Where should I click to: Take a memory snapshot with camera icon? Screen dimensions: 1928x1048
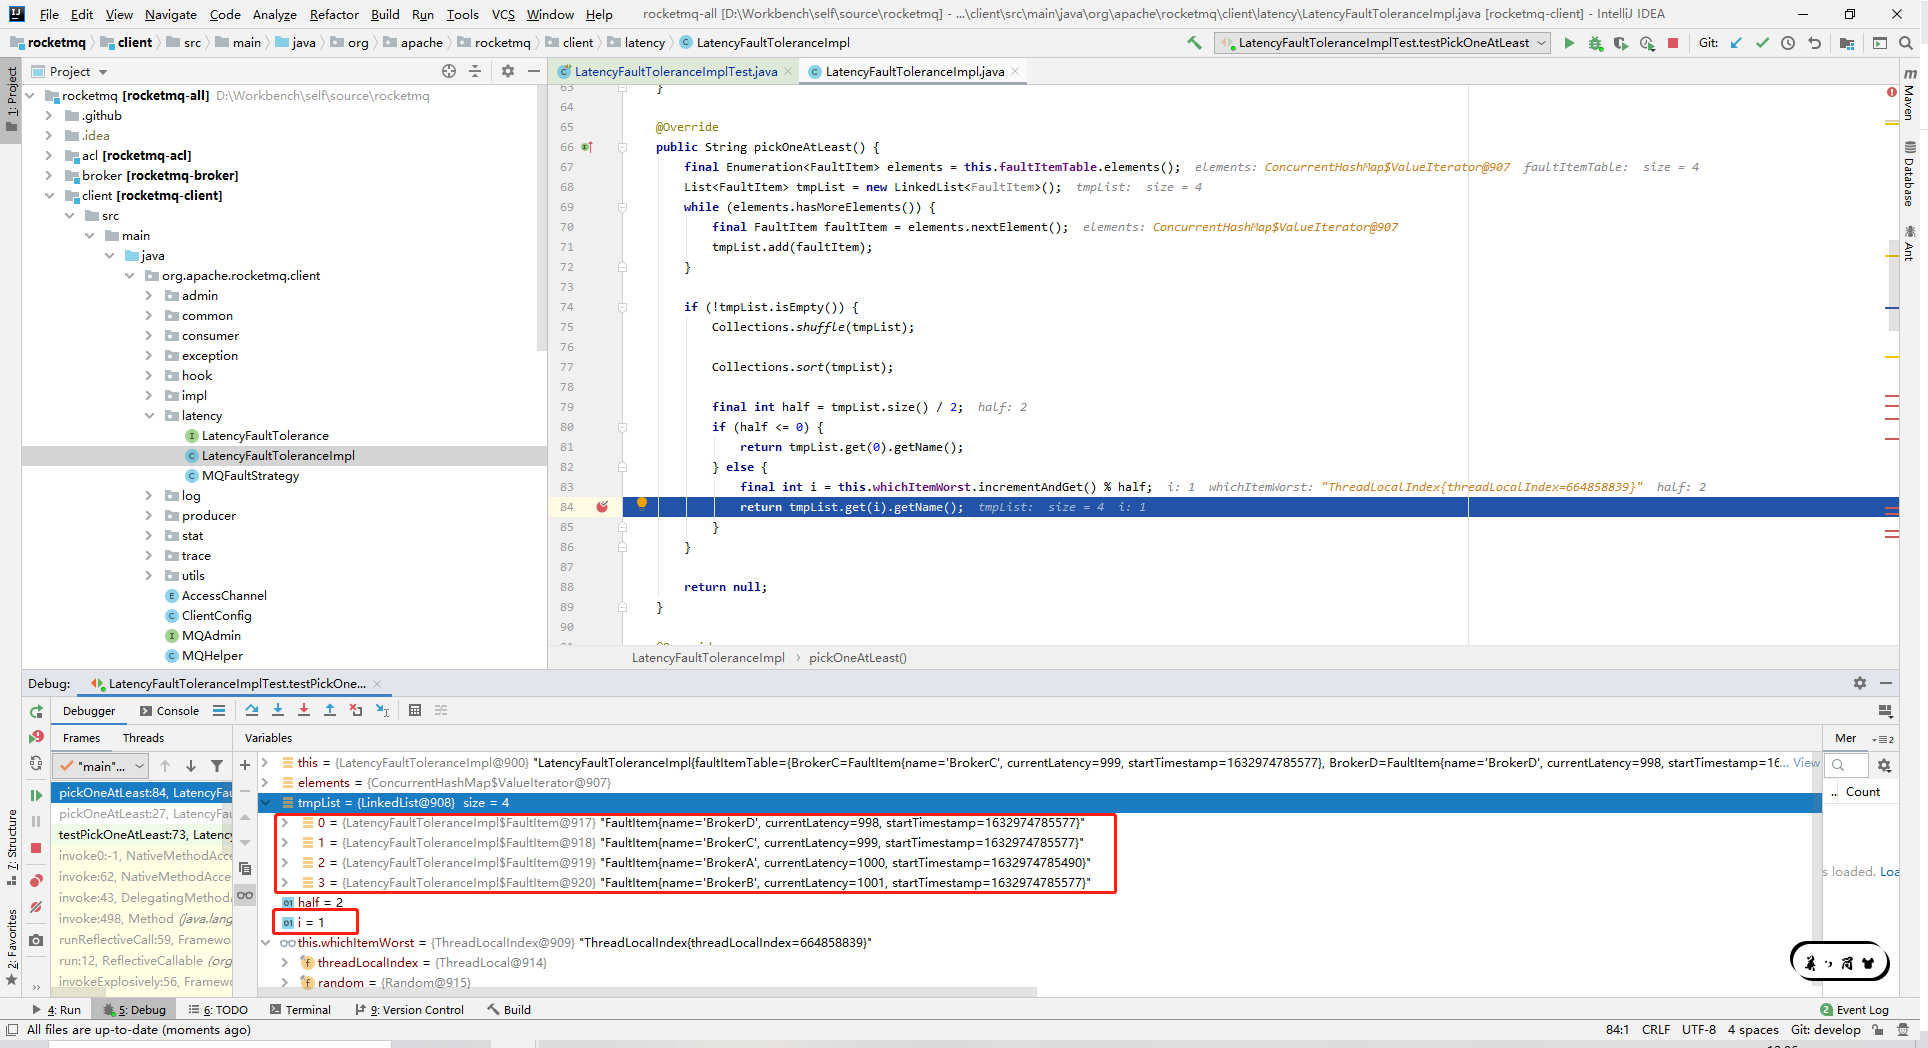pos(36,939)
